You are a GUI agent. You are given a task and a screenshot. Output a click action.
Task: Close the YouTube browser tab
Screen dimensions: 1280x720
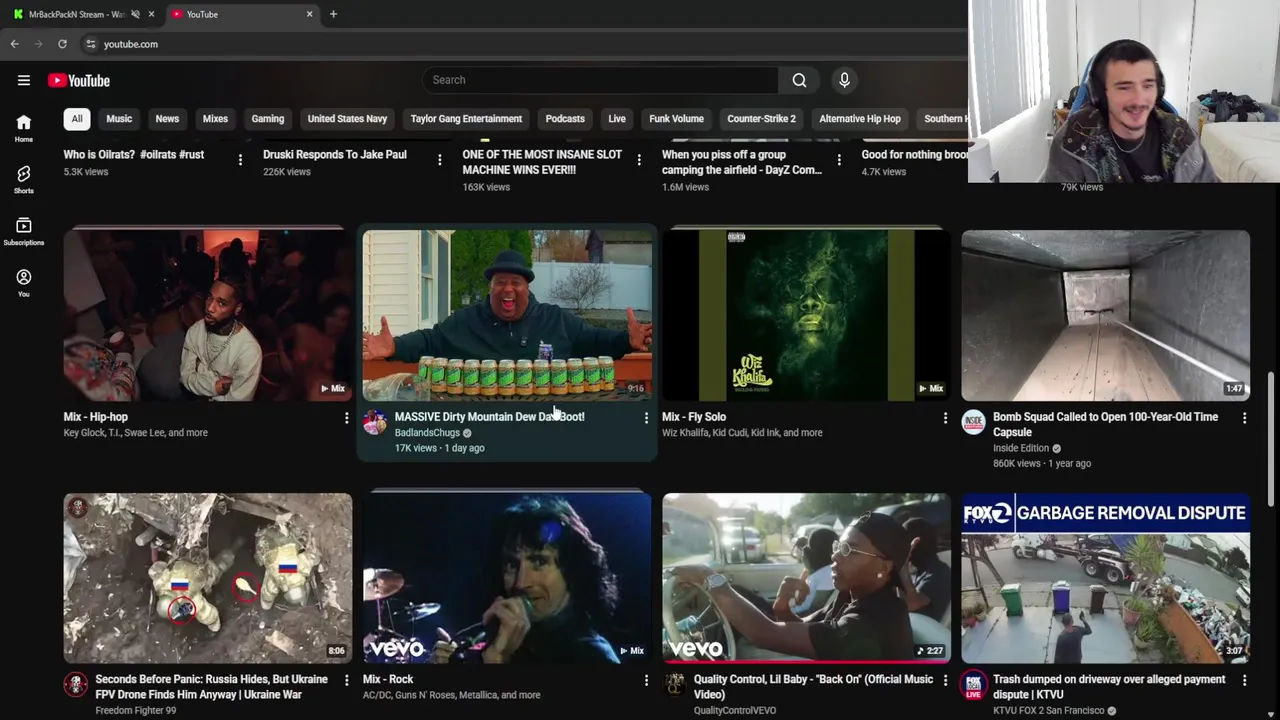click(309, 14)
